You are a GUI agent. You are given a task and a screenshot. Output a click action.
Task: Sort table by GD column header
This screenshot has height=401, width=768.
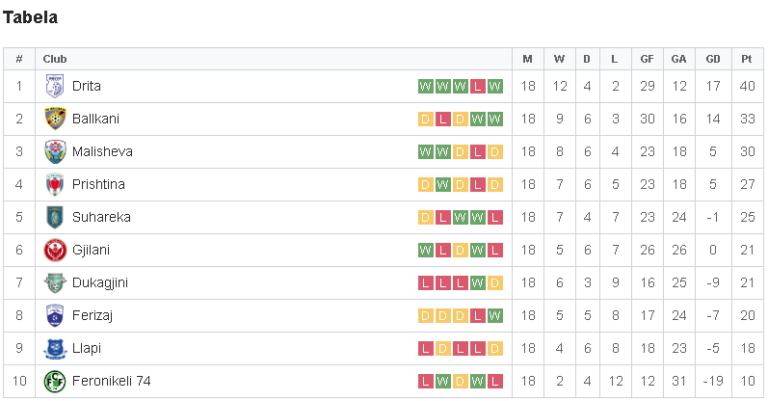712,59
